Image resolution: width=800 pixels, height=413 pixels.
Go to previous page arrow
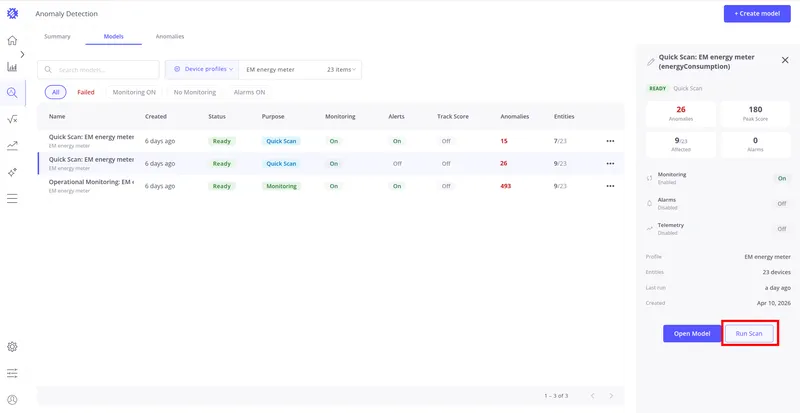click(x=592, y=396)
